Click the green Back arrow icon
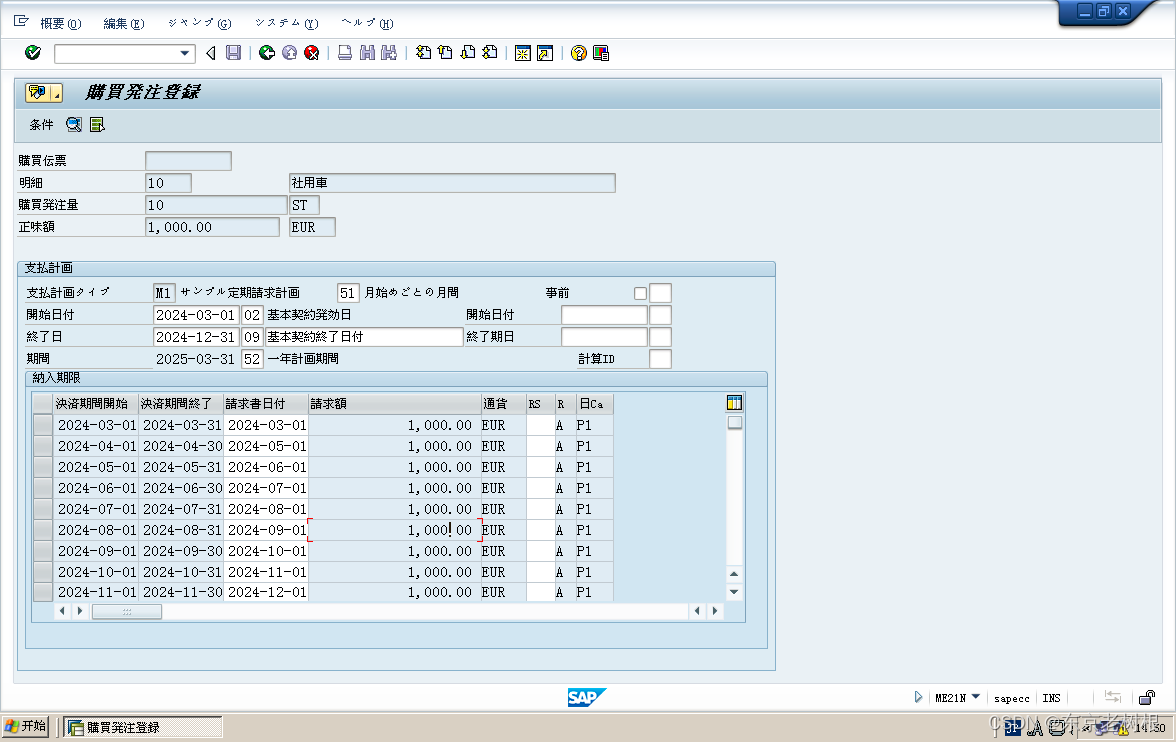Image resolution: width=1176 pixels, height=742 pixels. tap(266, 53)
